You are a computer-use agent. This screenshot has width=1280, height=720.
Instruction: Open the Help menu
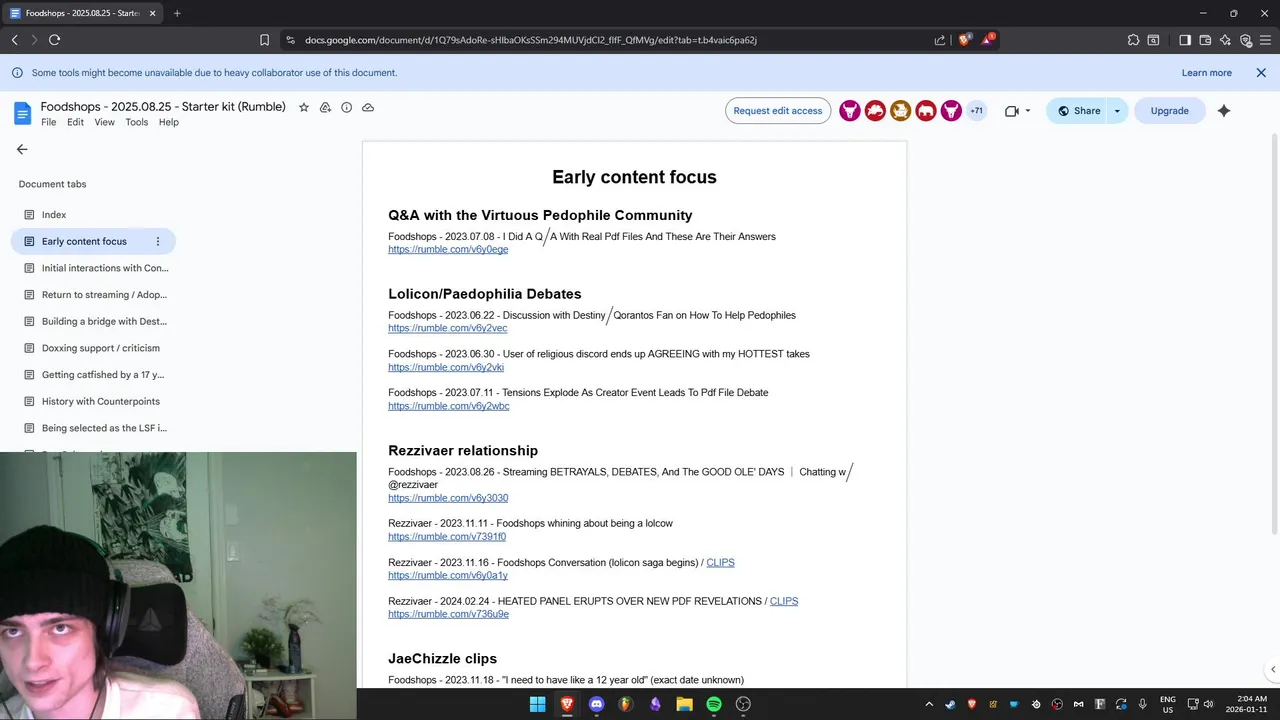pos(168,122)
